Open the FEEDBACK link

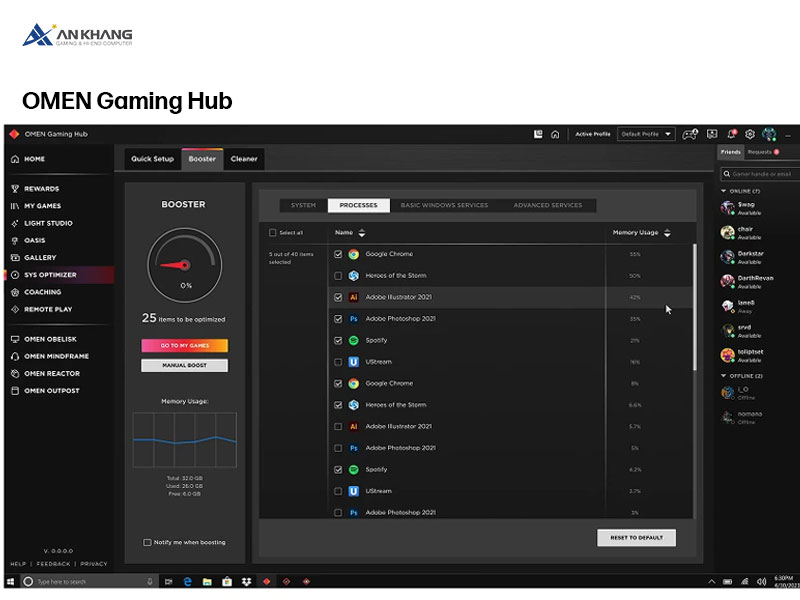point(54,564)
